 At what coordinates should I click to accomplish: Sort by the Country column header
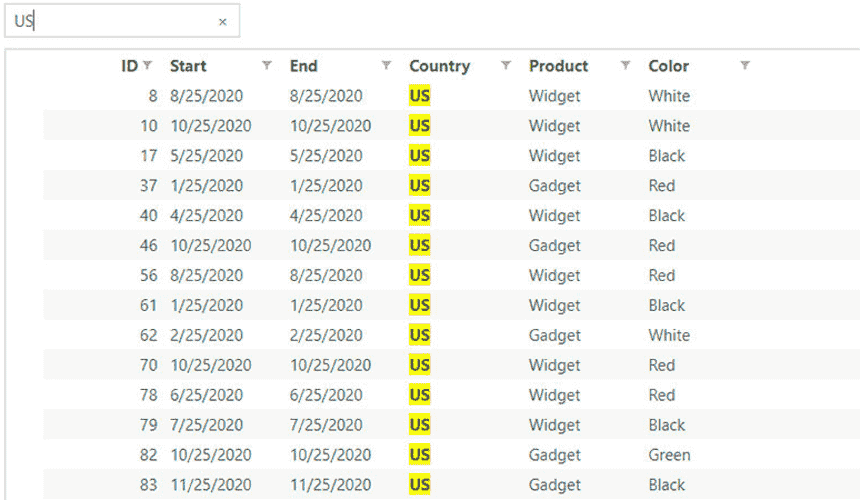[x=439, y=66]
